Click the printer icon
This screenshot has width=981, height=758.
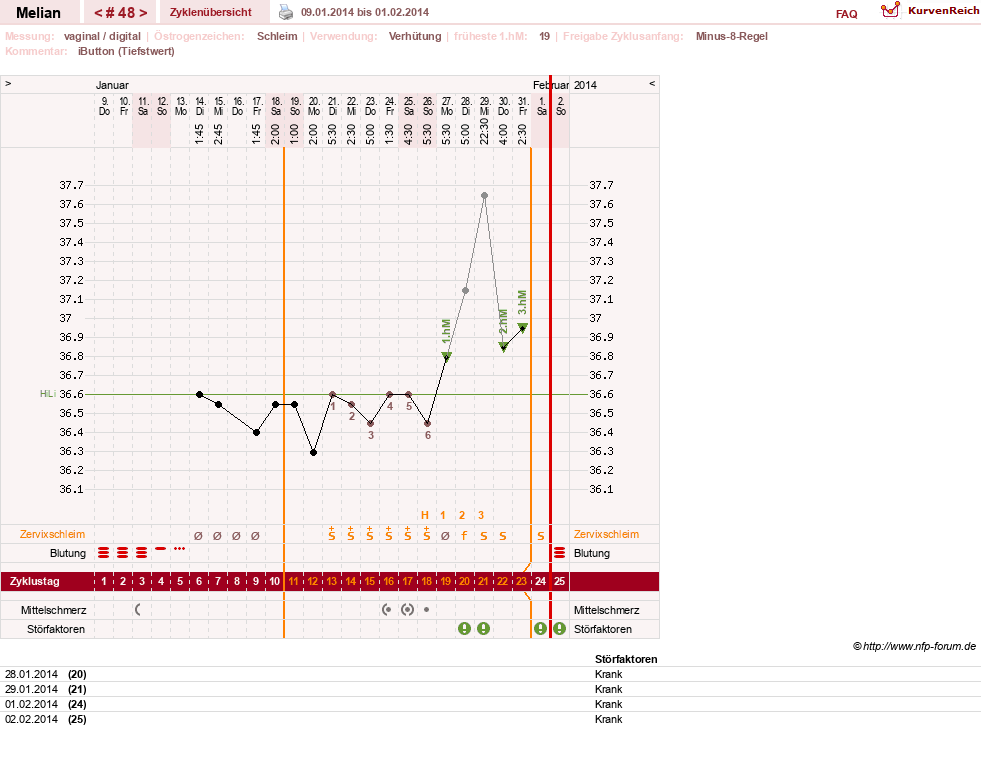(285, 12)
